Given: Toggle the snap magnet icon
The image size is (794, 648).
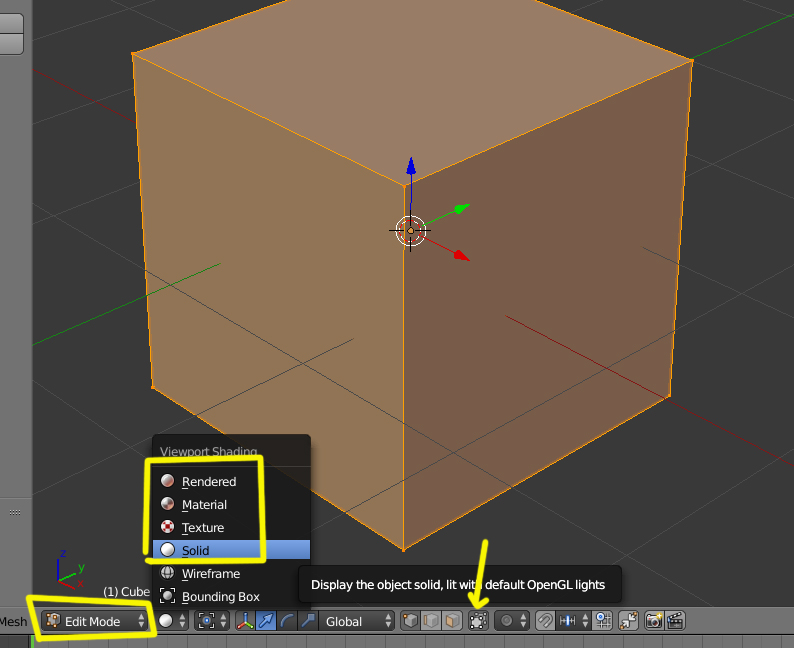Looking at the screenshot, I should 545,621.
